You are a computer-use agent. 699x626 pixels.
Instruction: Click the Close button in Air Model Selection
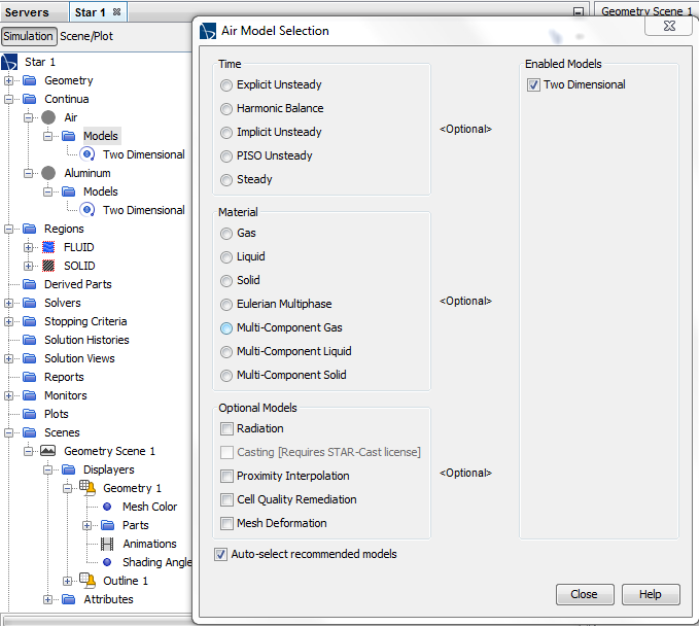[585, 594]
